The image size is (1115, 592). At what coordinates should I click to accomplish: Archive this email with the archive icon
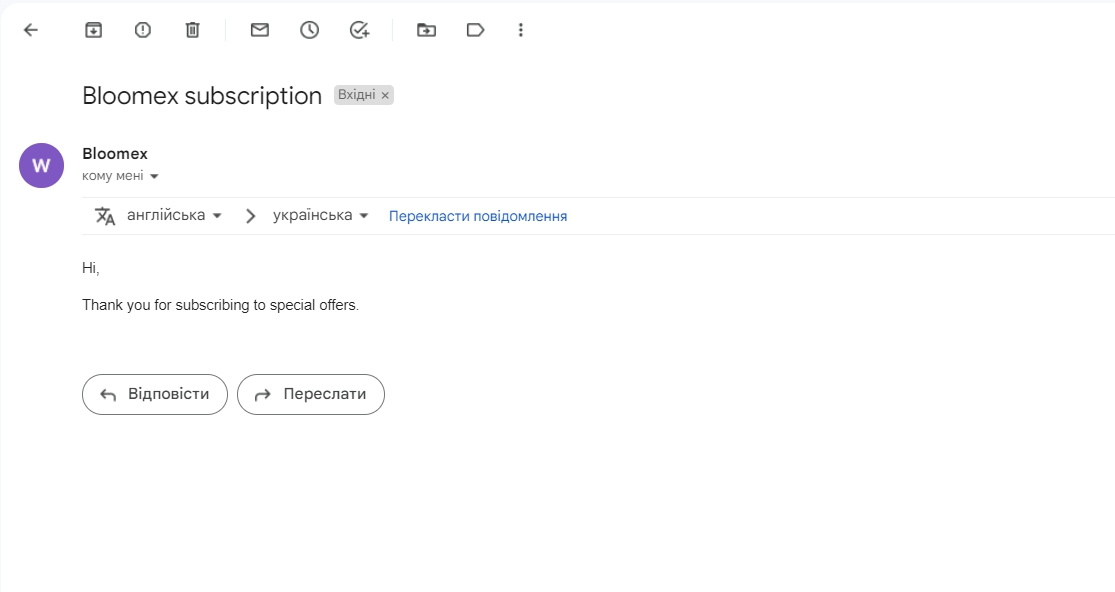pos(93,30)
